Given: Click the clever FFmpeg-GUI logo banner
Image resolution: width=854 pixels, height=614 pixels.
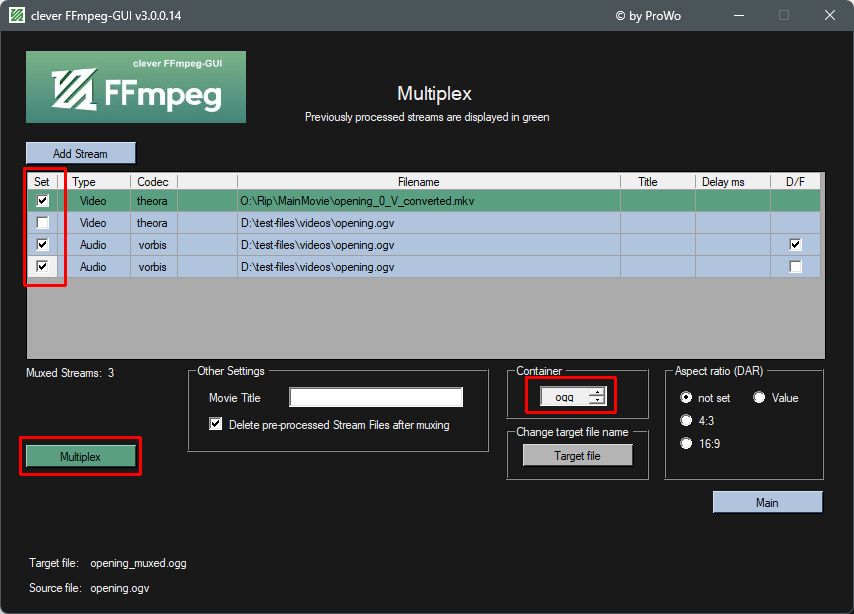Looking at the screenshot, I should pos(136,87).
